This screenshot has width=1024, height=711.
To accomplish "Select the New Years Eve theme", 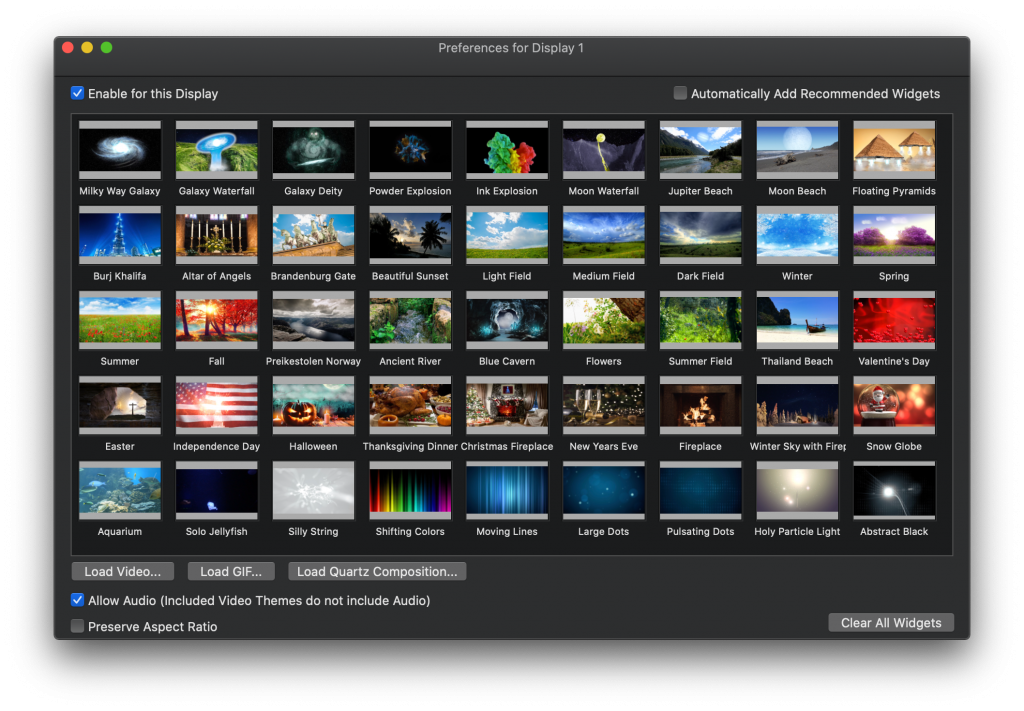I will coord(603,405).
